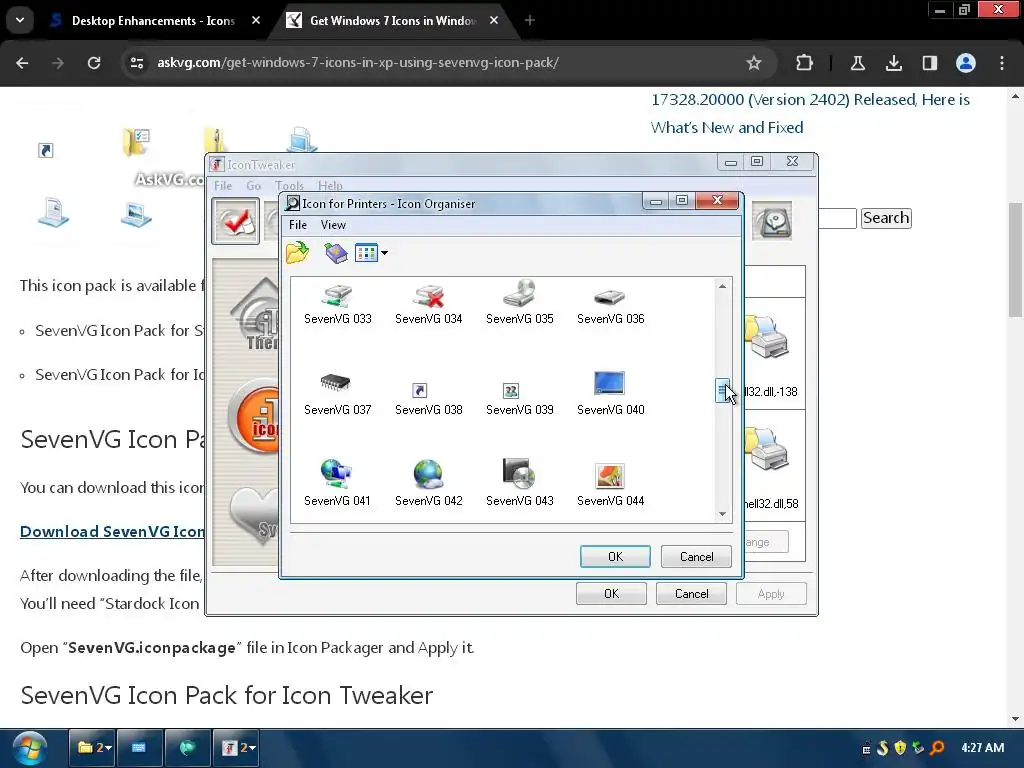The width and height of the screenshot is (1024, 768).
Task: Open the browser profile avatar
Action: click(x=966, y=63)
